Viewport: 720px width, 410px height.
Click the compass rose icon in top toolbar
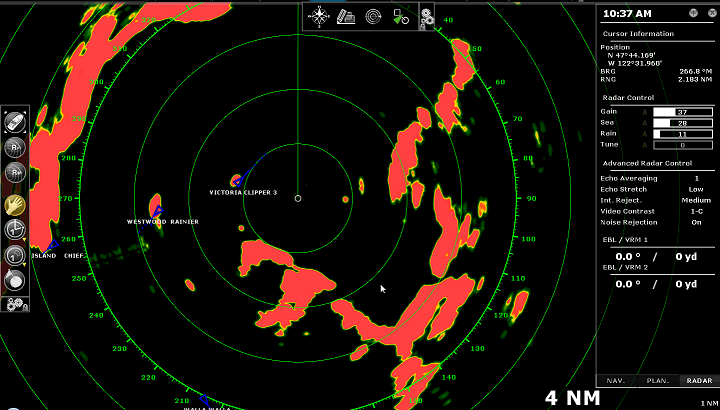(319, 15)
